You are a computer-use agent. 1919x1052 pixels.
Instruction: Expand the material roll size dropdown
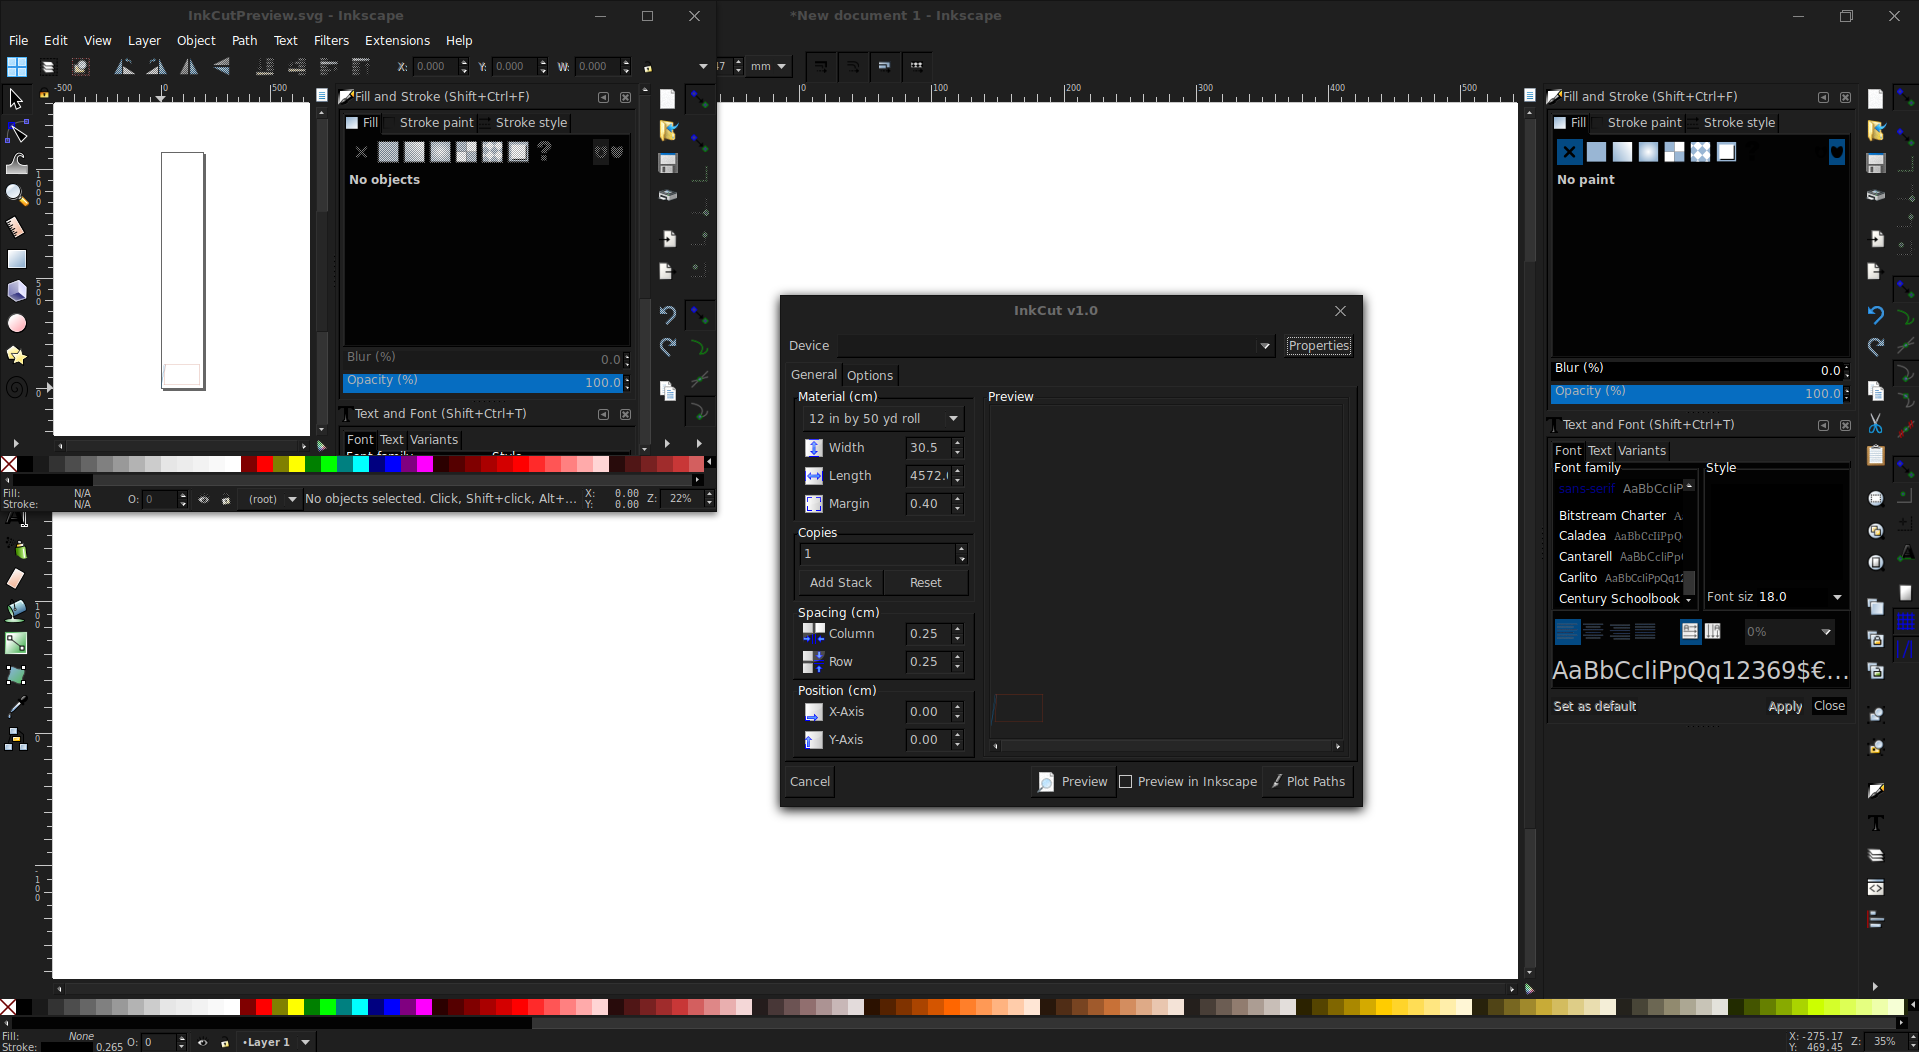(952, 419)
